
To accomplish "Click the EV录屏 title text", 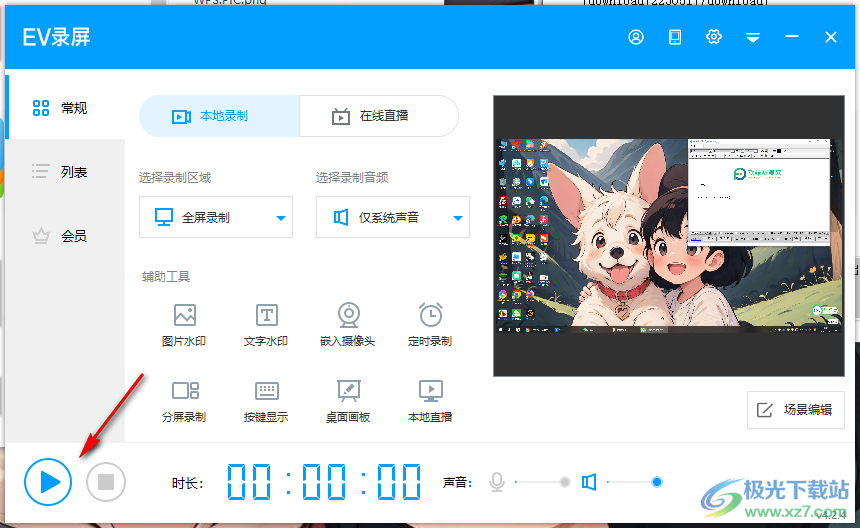I will coord(56,37).
